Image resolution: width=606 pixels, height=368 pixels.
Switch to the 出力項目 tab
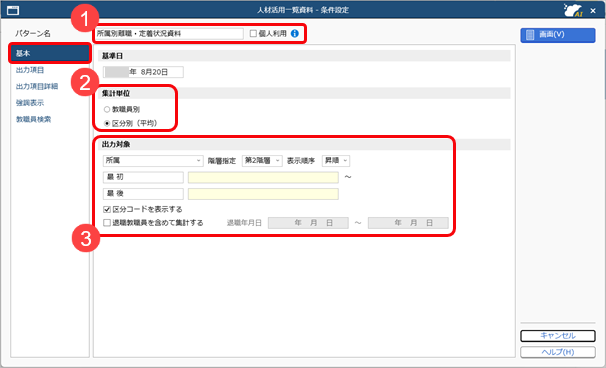pyautogui.click(x=30, y=70)
